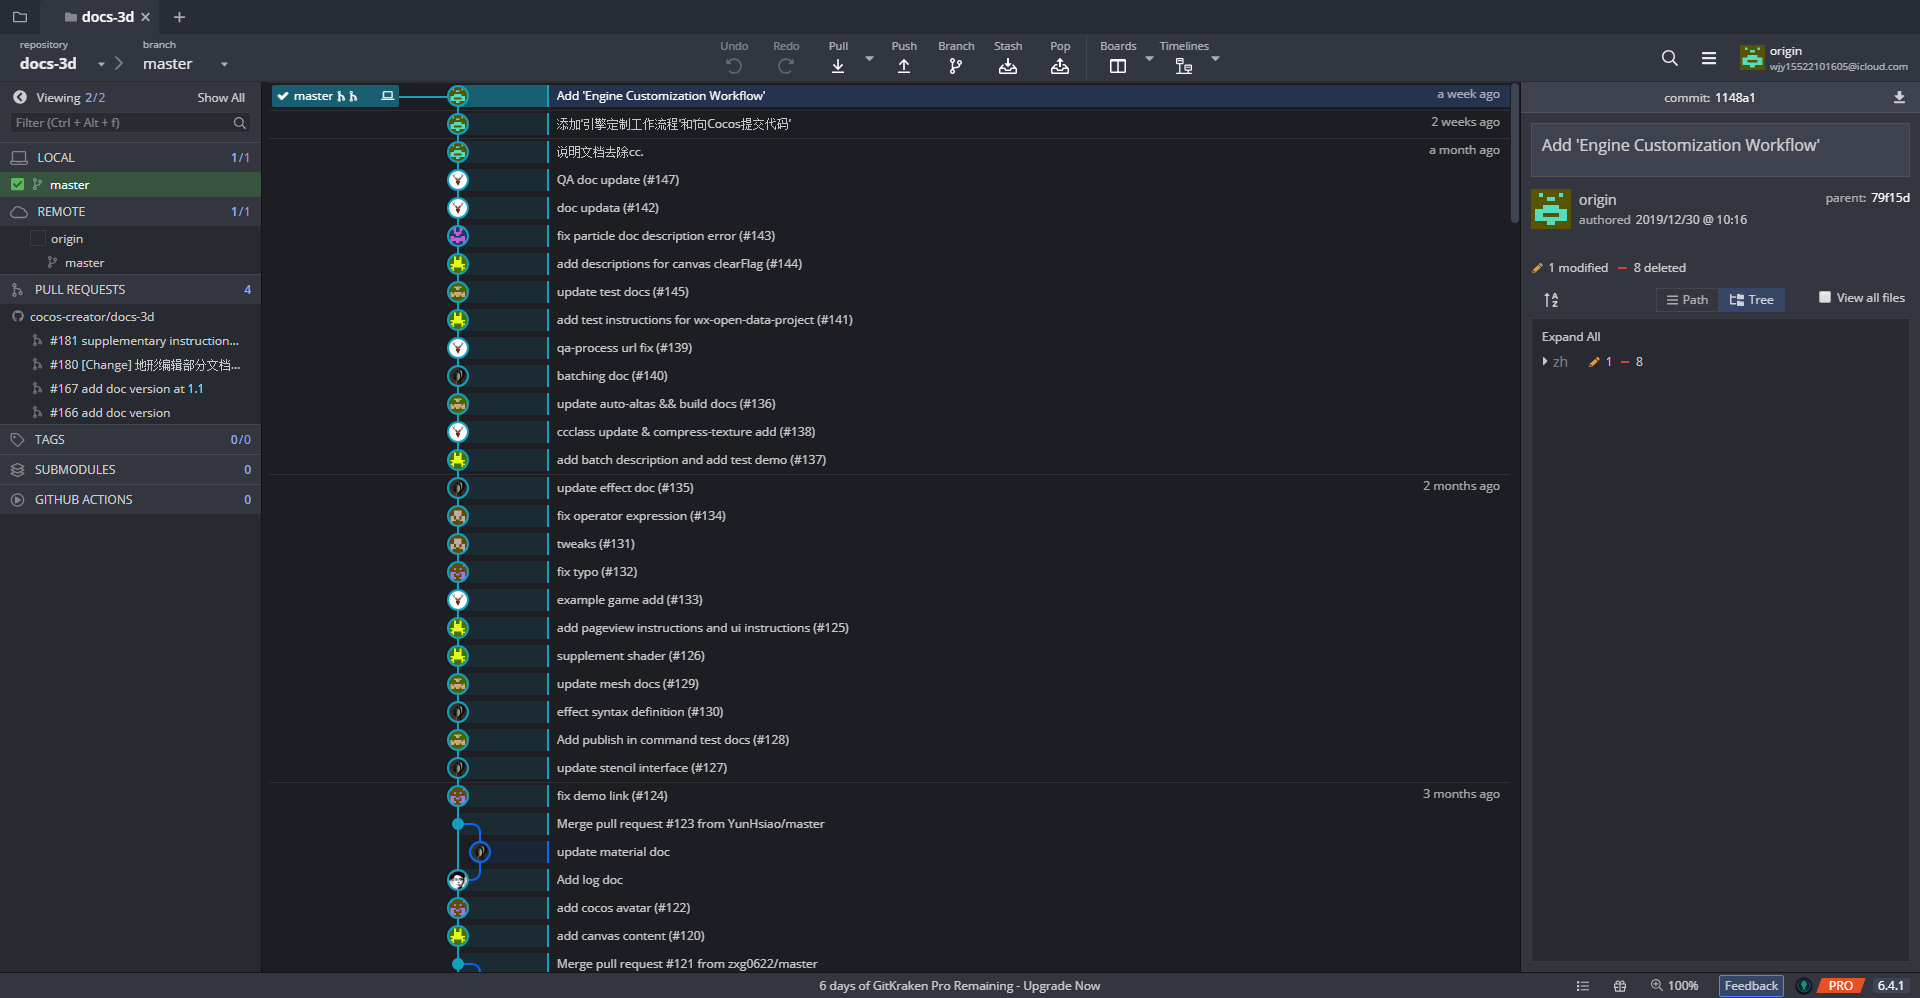The height and width of the screenshot is (998, 1920).
Task: Click the Stash icon
Action: tap(1008, 66)
